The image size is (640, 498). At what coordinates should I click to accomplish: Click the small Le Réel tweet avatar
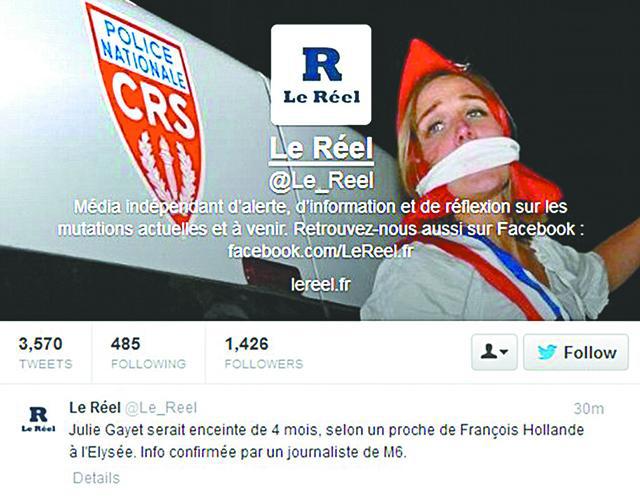pos(38,419)
